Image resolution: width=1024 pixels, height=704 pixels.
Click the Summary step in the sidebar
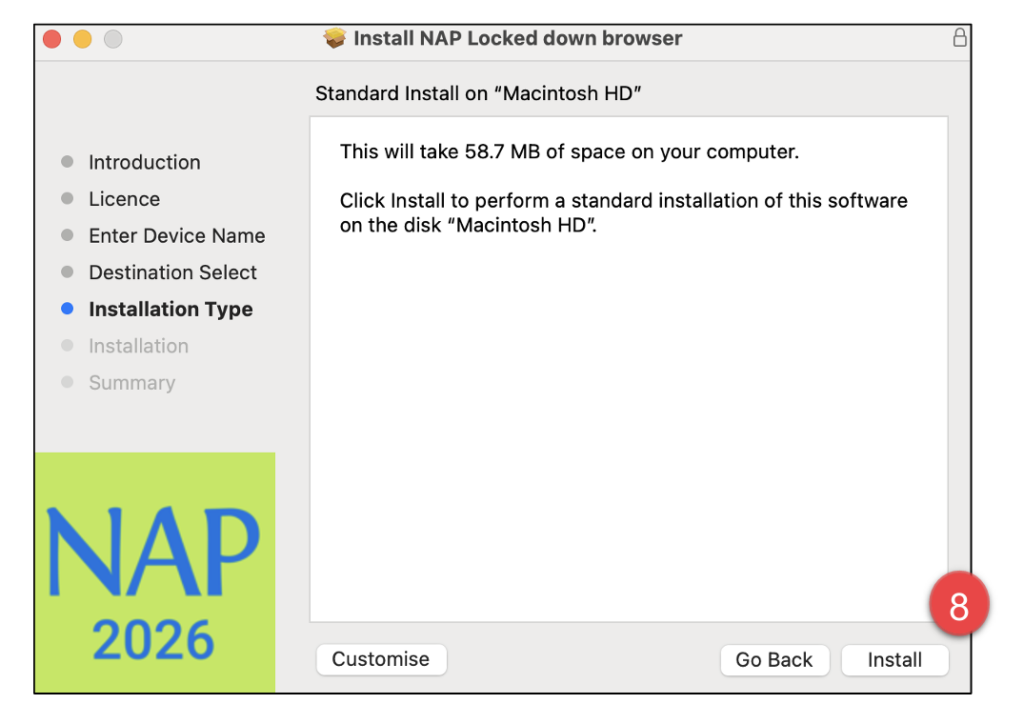click(132, 382)
